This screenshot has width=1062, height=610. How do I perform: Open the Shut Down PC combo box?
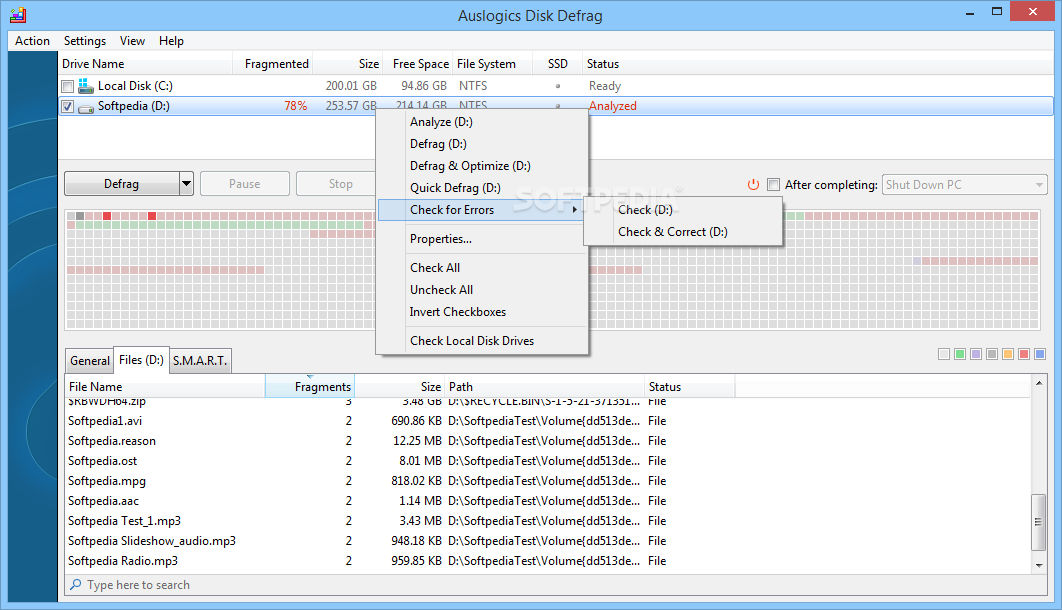[x=964, y=184]
